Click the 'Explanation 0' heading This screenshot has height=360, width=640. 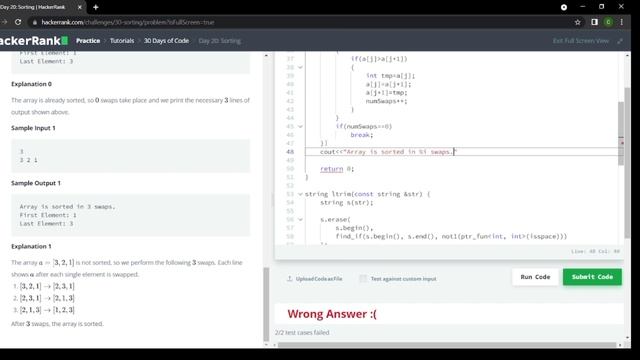[31, 84]
